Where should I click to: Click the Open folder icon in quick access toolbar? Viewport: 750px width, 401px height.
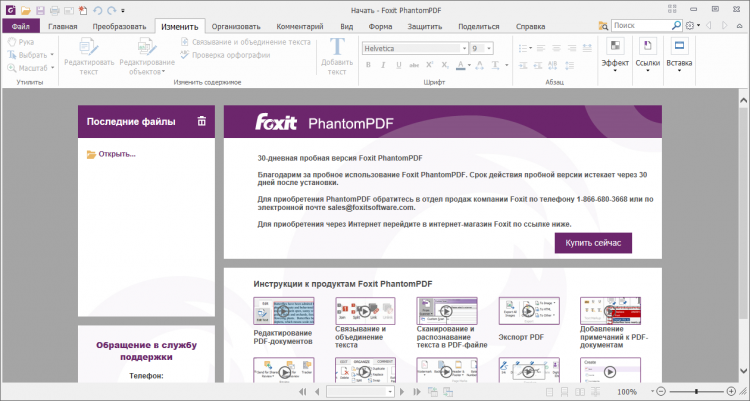pyautogui.click(x=25, y=10)
